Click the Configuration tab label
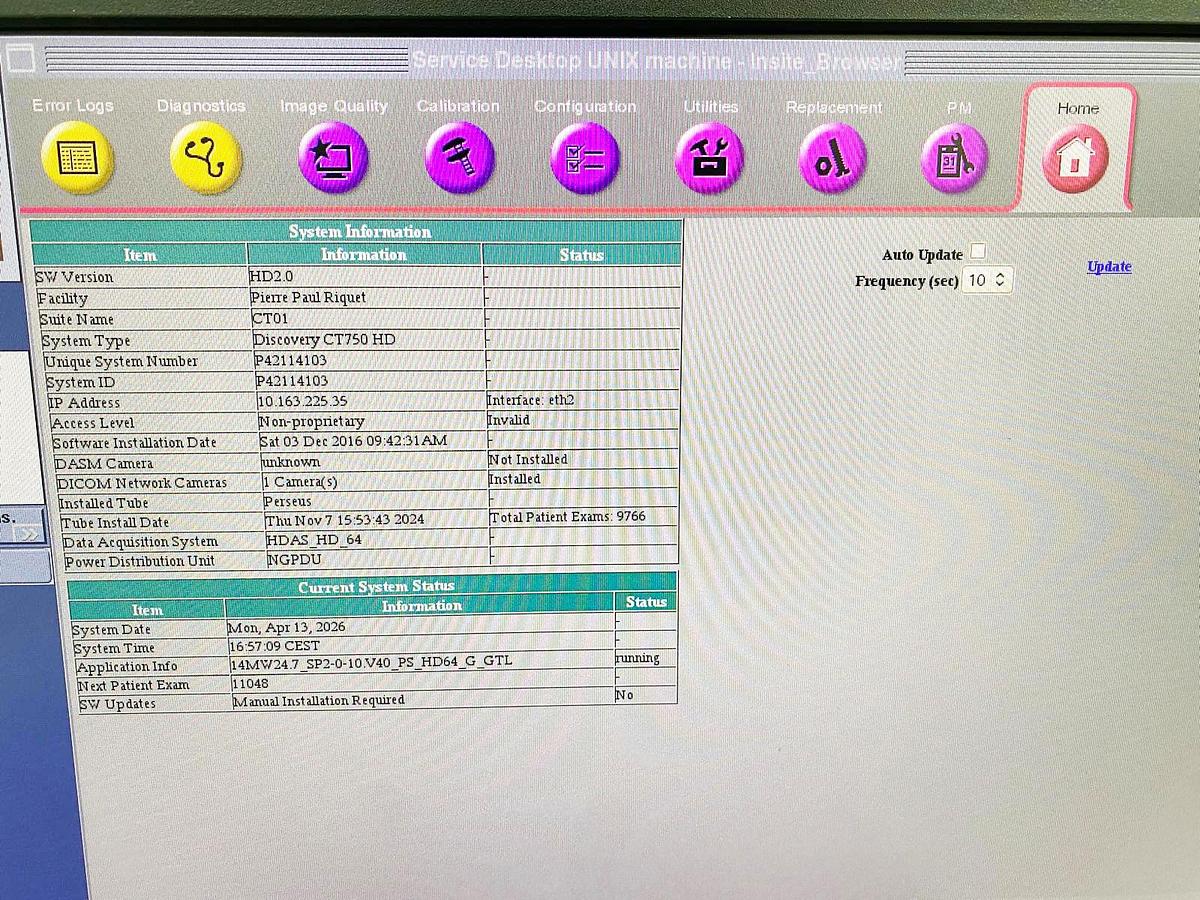 coord(585,106)
